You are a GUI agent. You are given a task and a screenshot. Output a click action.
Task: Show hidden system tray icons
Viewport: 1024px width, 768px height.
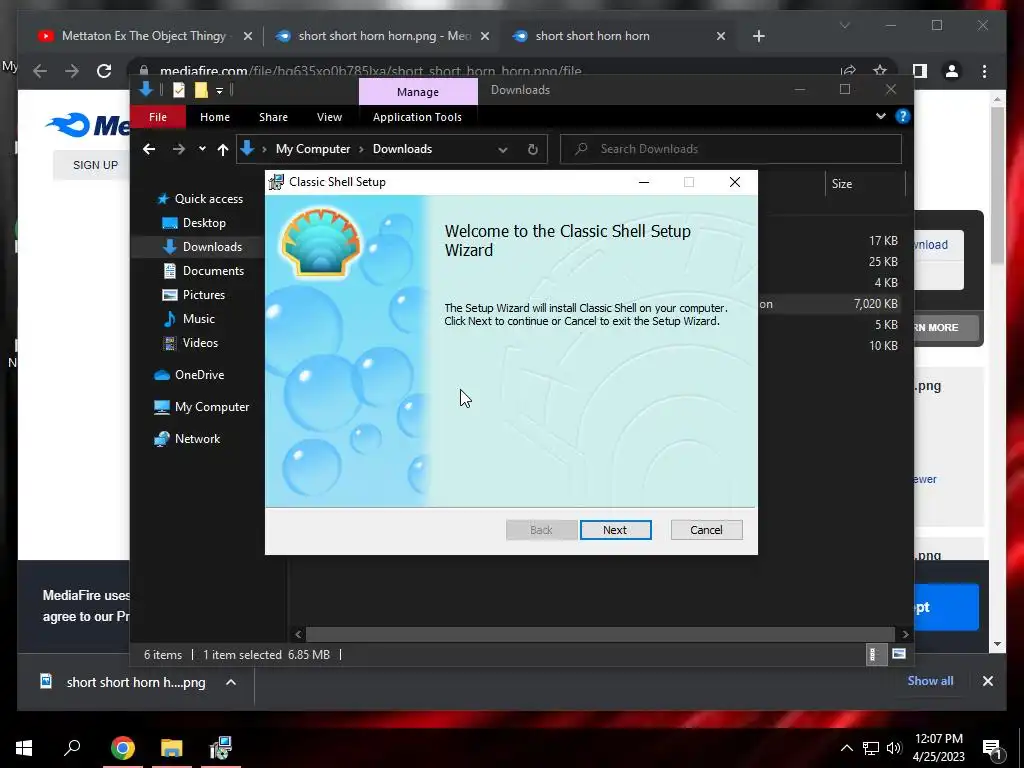point(846,748)
